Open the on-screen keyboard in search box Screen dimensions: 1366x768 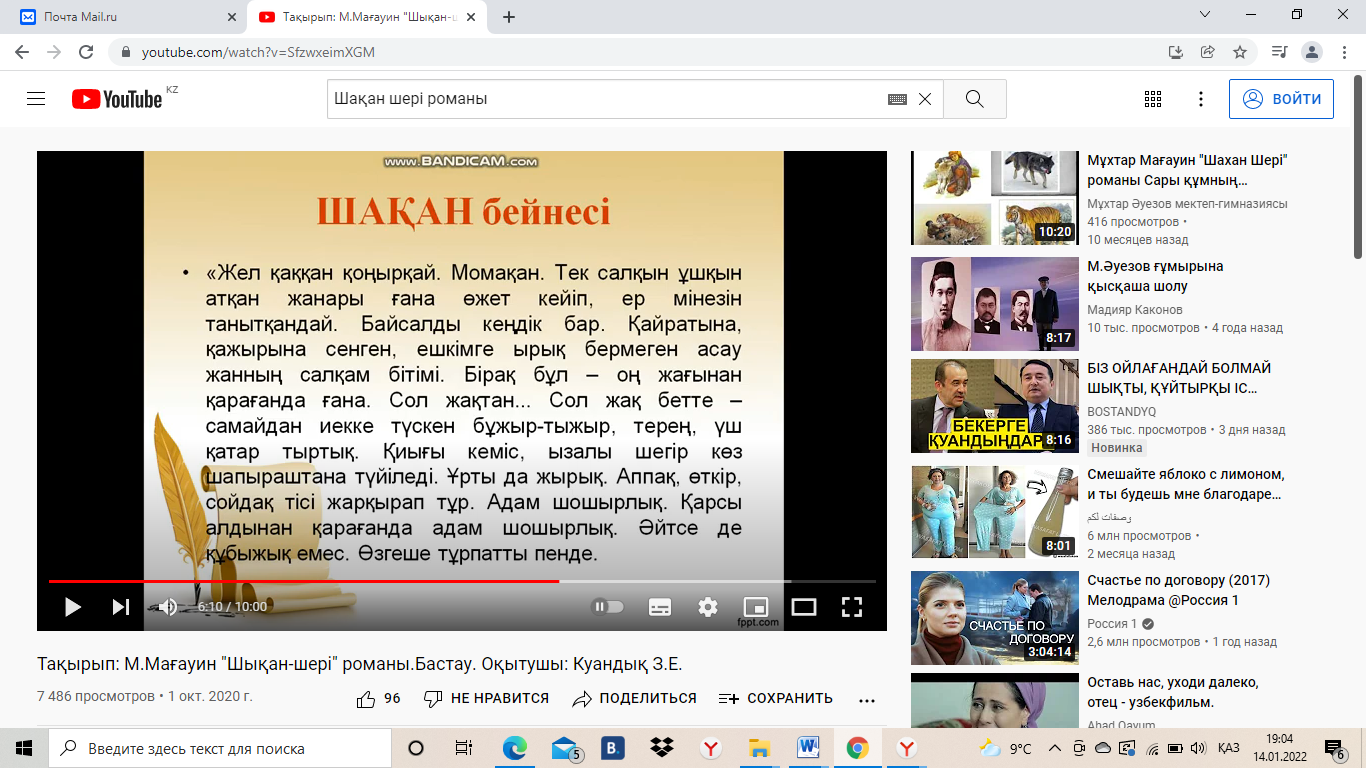(897, 99)
